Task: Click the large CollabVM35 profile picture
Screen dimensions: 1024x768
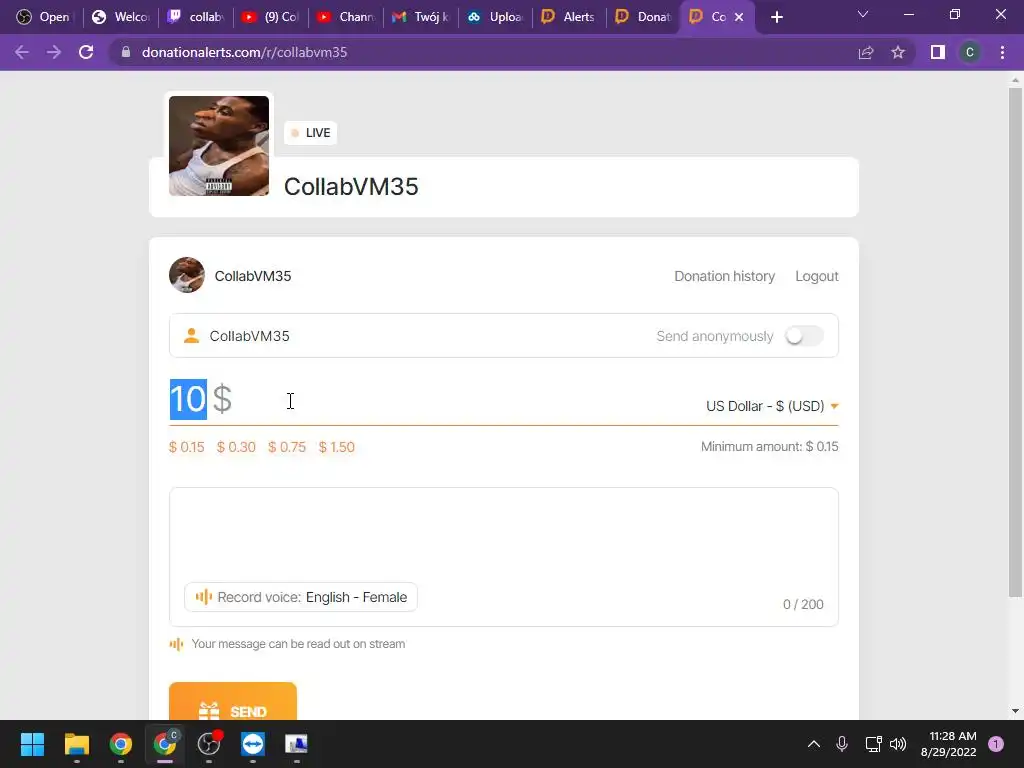Action: click(x=219, y=146)
